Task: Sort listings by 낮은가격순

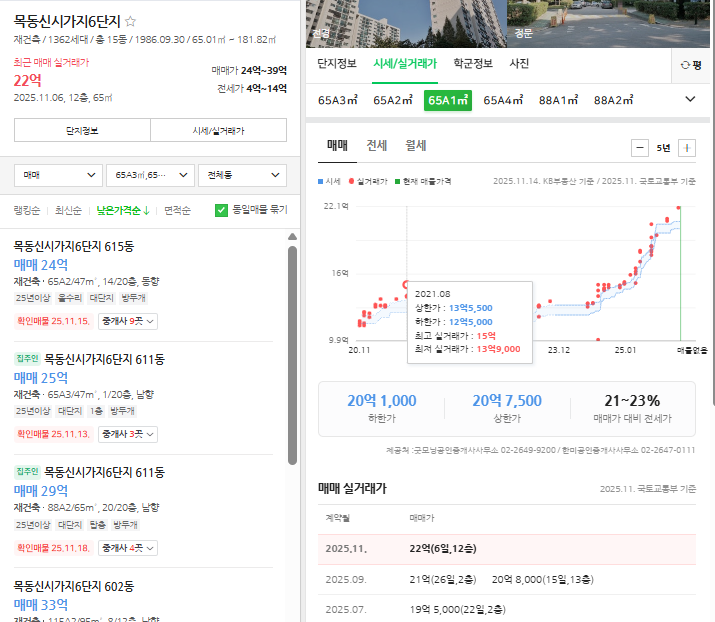Action: 123,210
